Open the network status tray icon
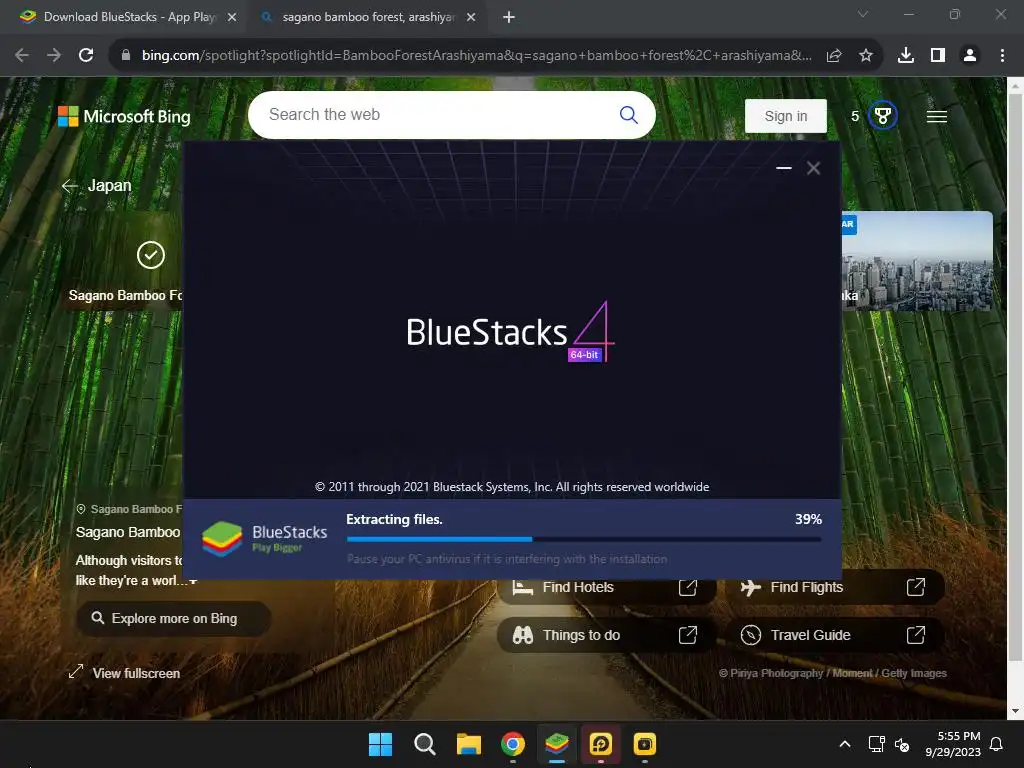The width and height of the screenshot is (1024, 768). [876, 744]
